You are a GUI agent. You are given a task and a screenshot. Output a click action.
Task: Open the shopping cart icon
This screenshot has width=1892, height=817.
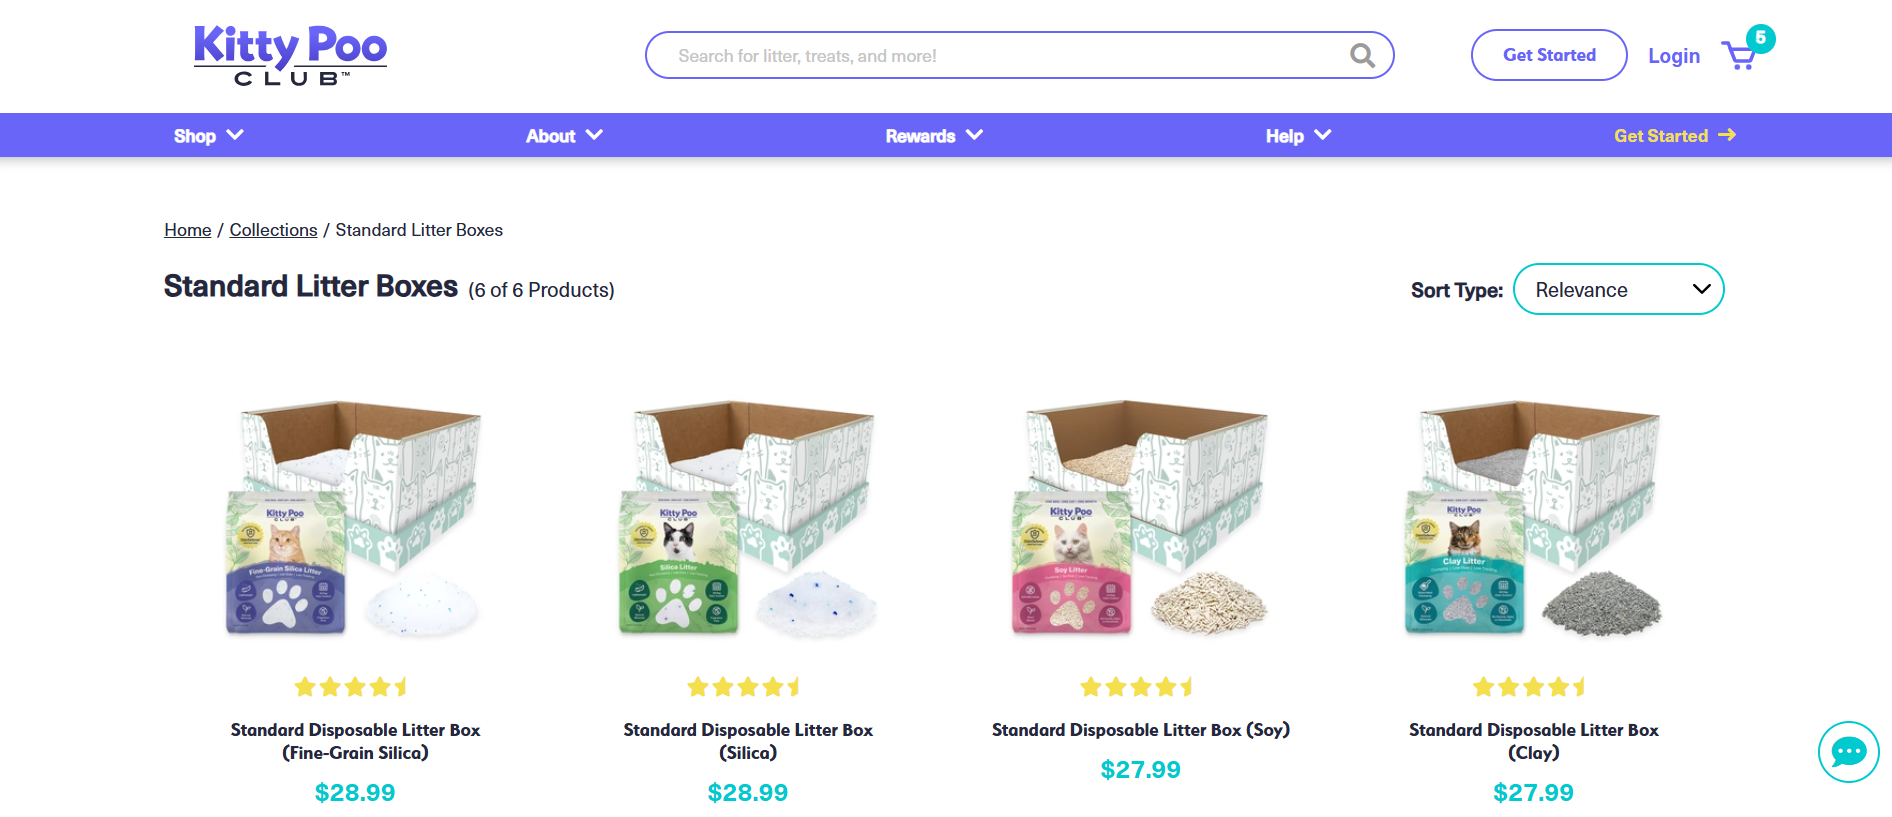pos(1741,55)
